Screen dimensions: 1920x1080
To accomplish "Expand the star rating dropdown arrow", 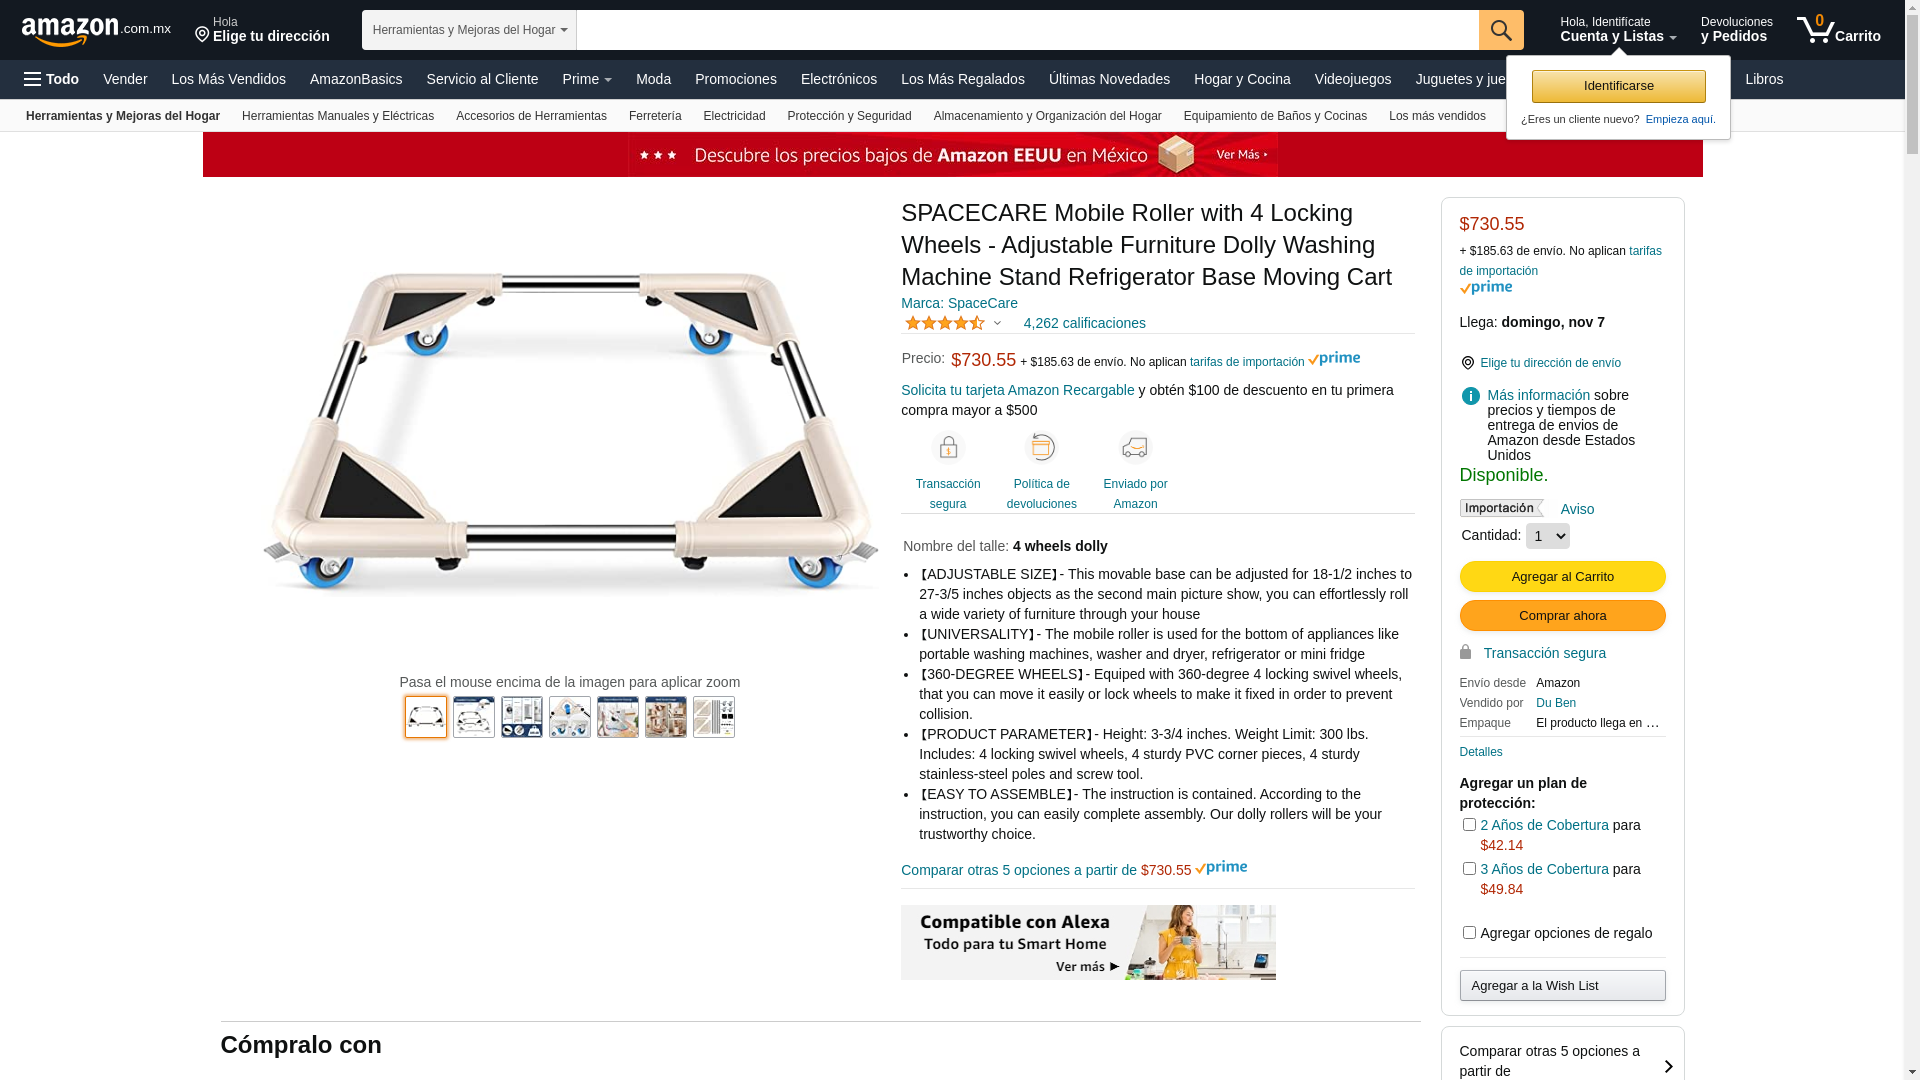I will (x=997, y=323).
